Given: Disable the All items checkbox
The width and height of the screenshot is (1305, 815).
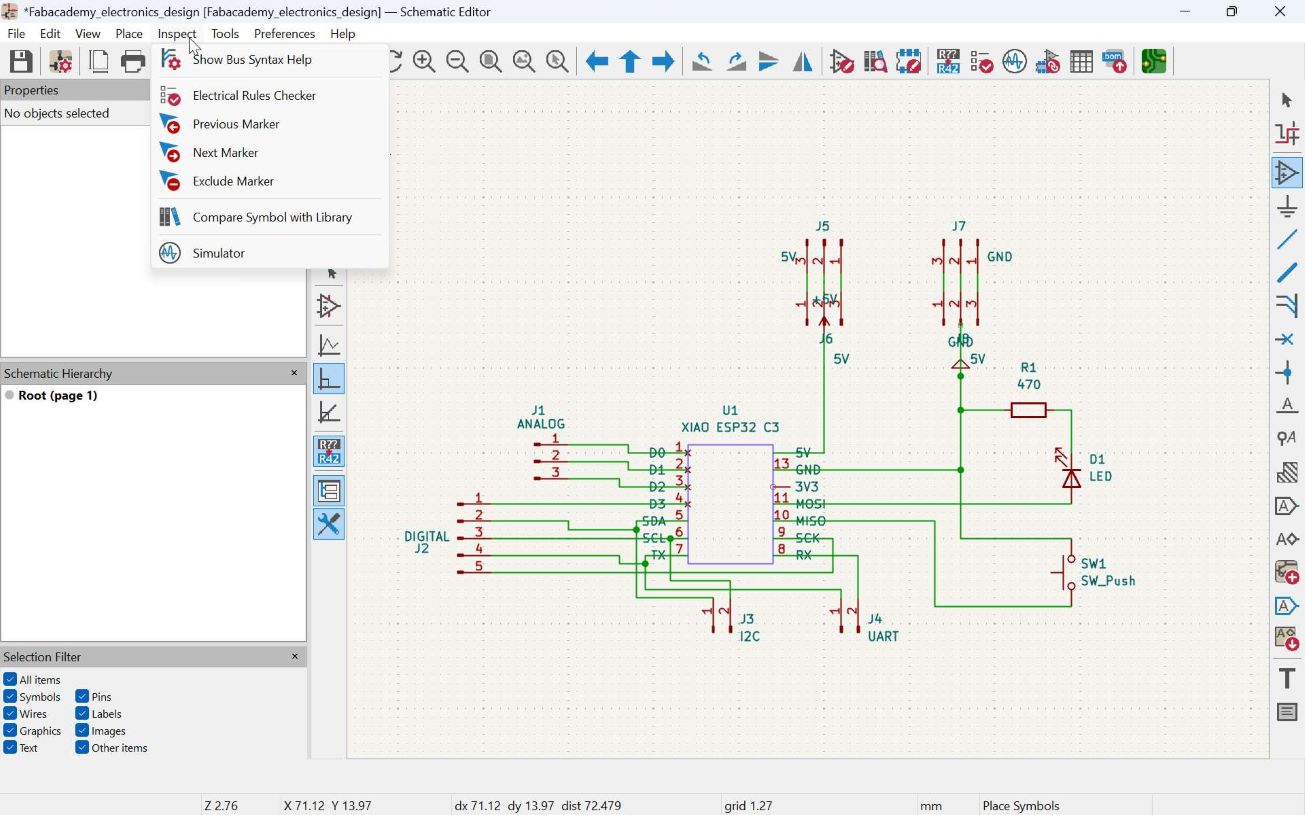Looking at the screenshot, I should coord(10,680).
